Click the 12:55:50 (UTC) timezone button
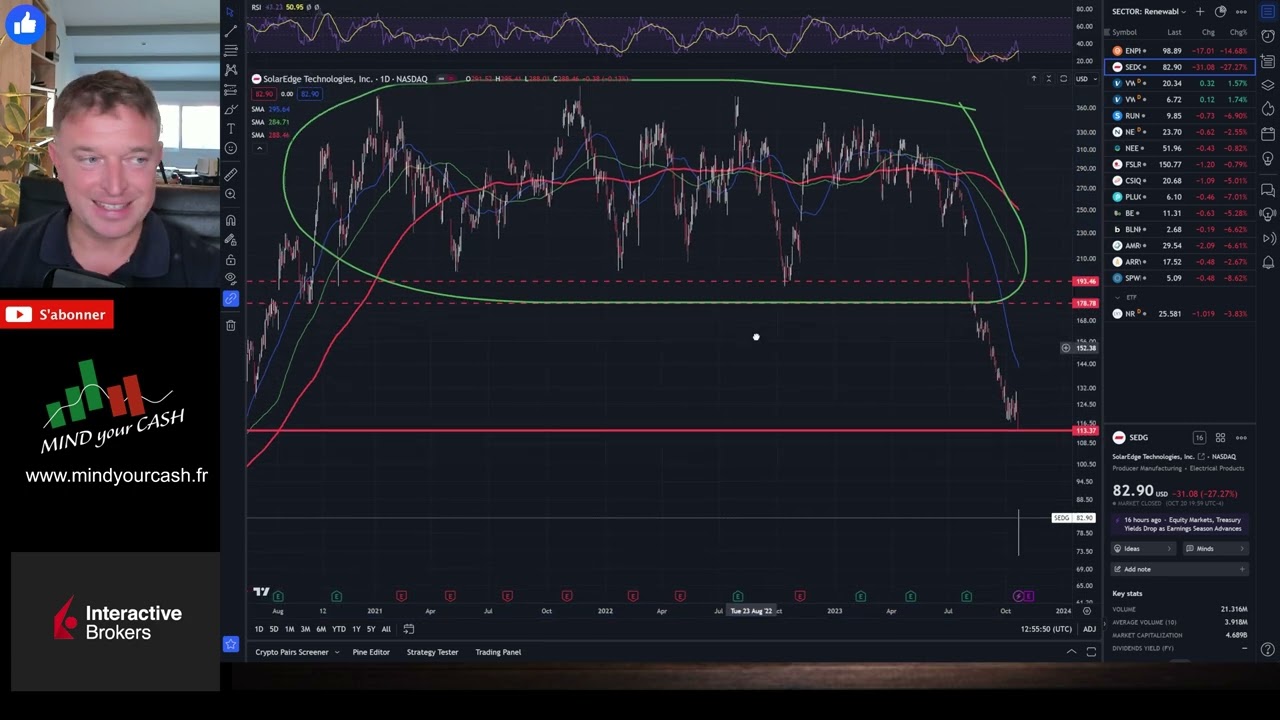The image size is (1280, 720). click(x=1046, y=629)
